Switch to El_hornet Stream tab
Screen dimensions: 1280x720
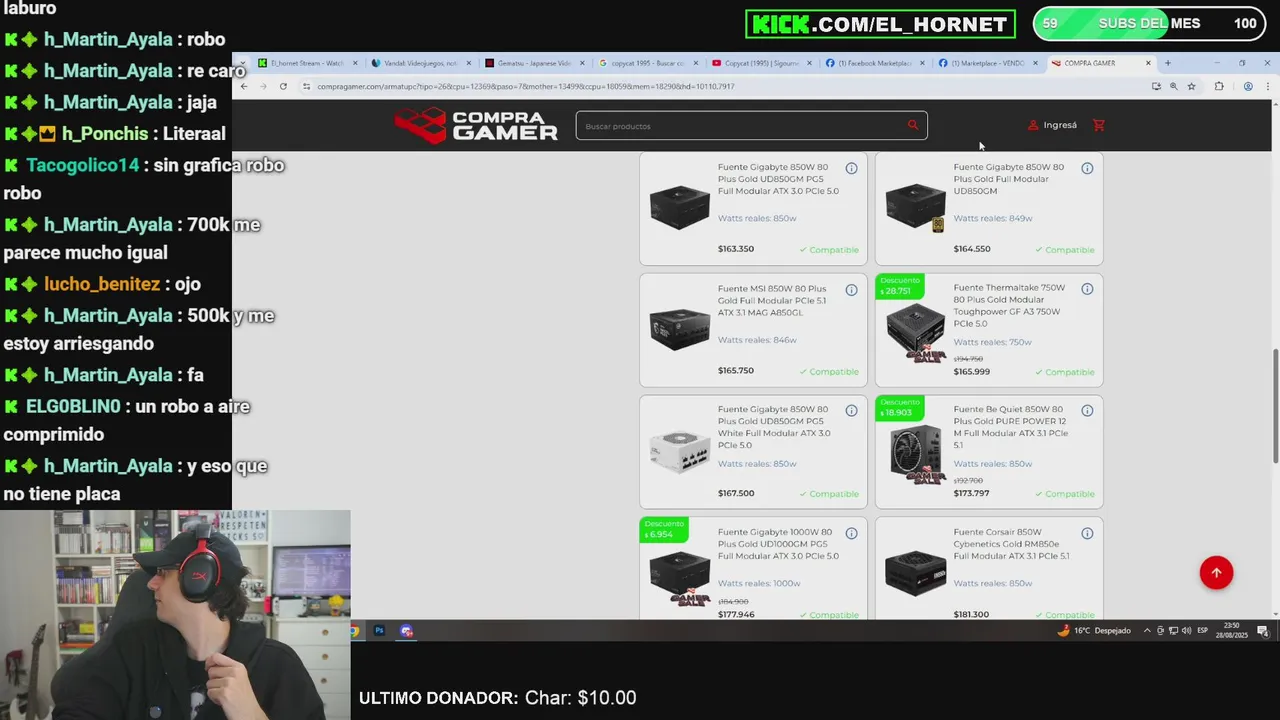(308, 63)
